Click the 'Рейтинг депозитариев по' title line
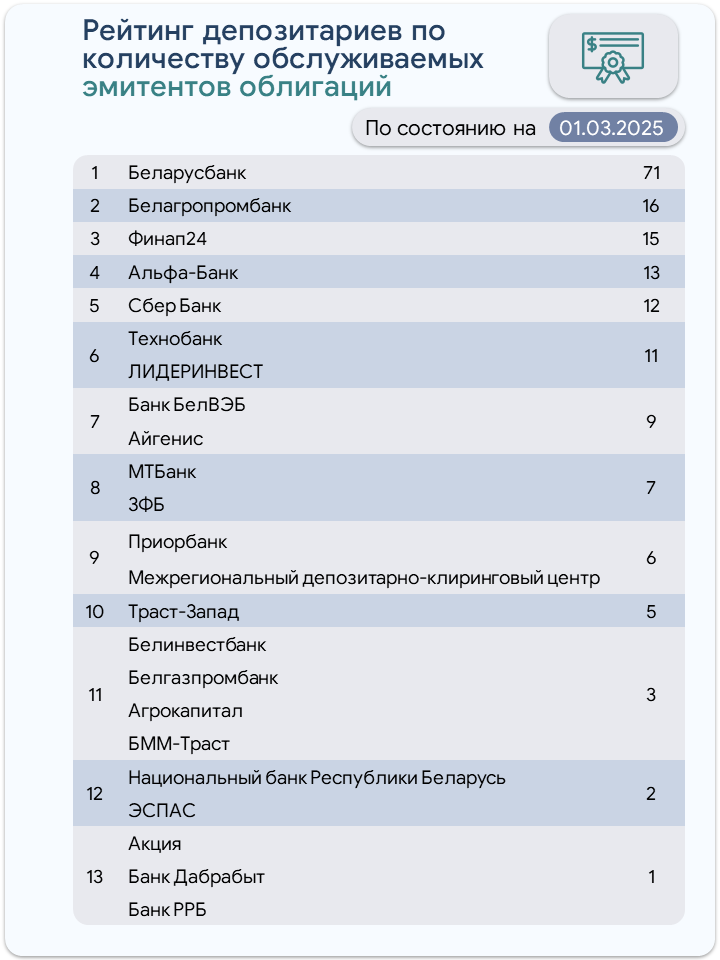Image resolution: width=720 pixels, height=960 pixels. (x=264, y=31)
